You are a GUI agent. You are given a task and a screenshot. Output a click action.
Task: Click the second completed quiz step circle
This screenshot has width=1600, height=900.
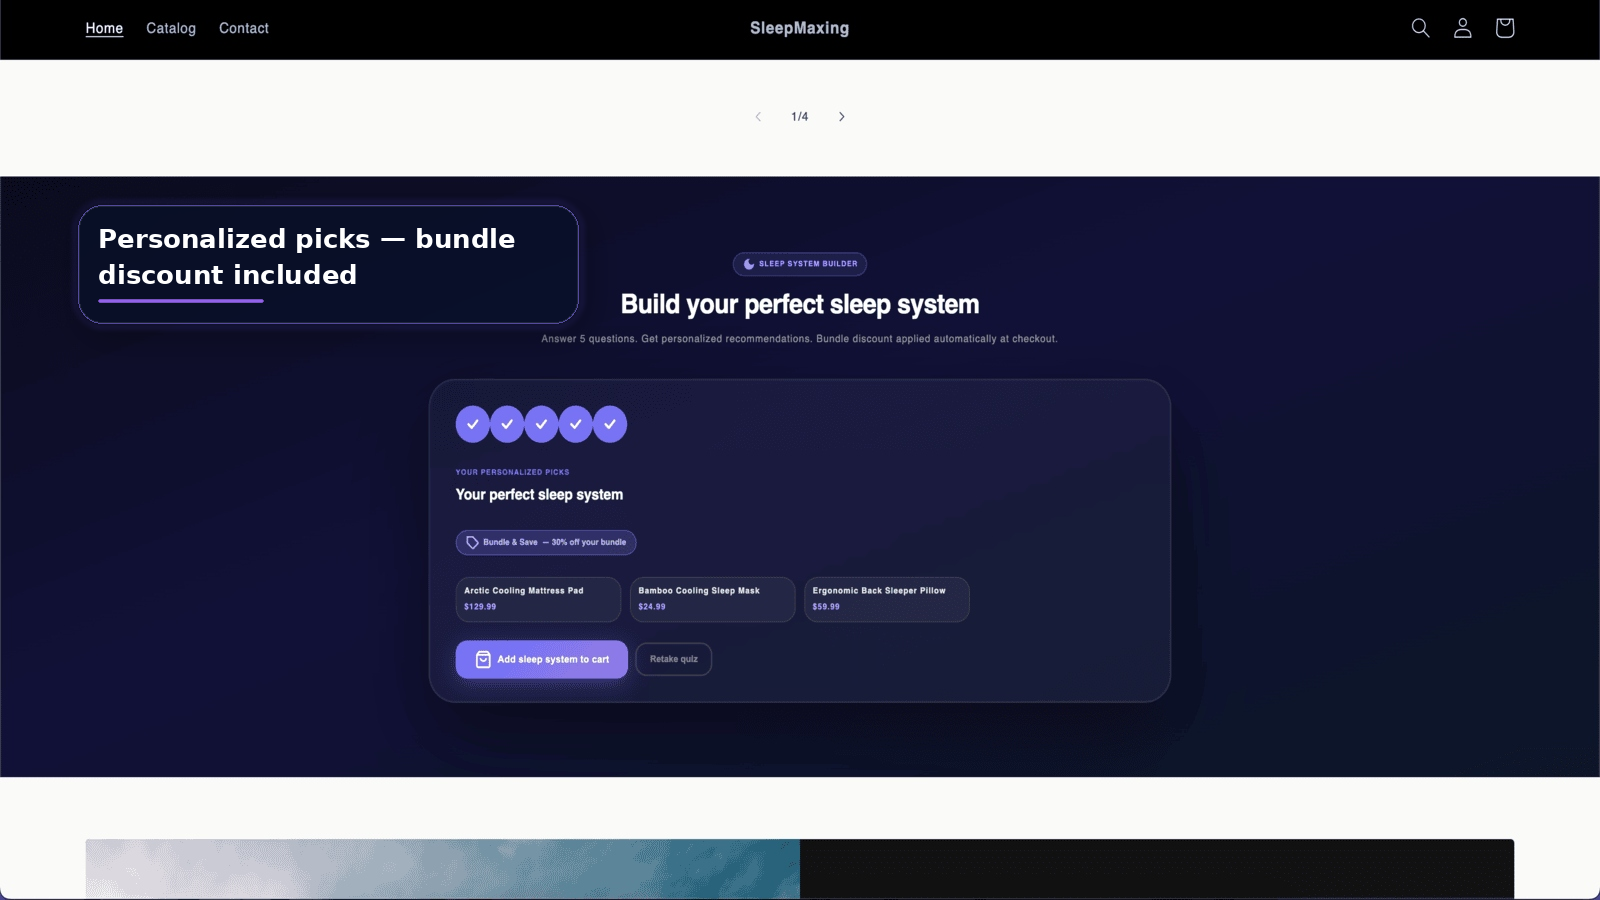pyautogui.click(x=507, y=424)
